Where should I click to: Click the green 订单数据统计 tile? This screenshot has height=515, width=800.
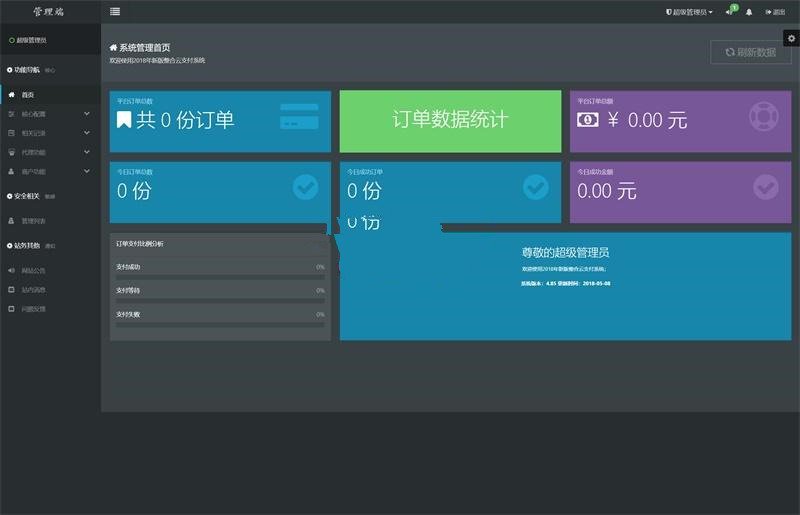(451, 121)
